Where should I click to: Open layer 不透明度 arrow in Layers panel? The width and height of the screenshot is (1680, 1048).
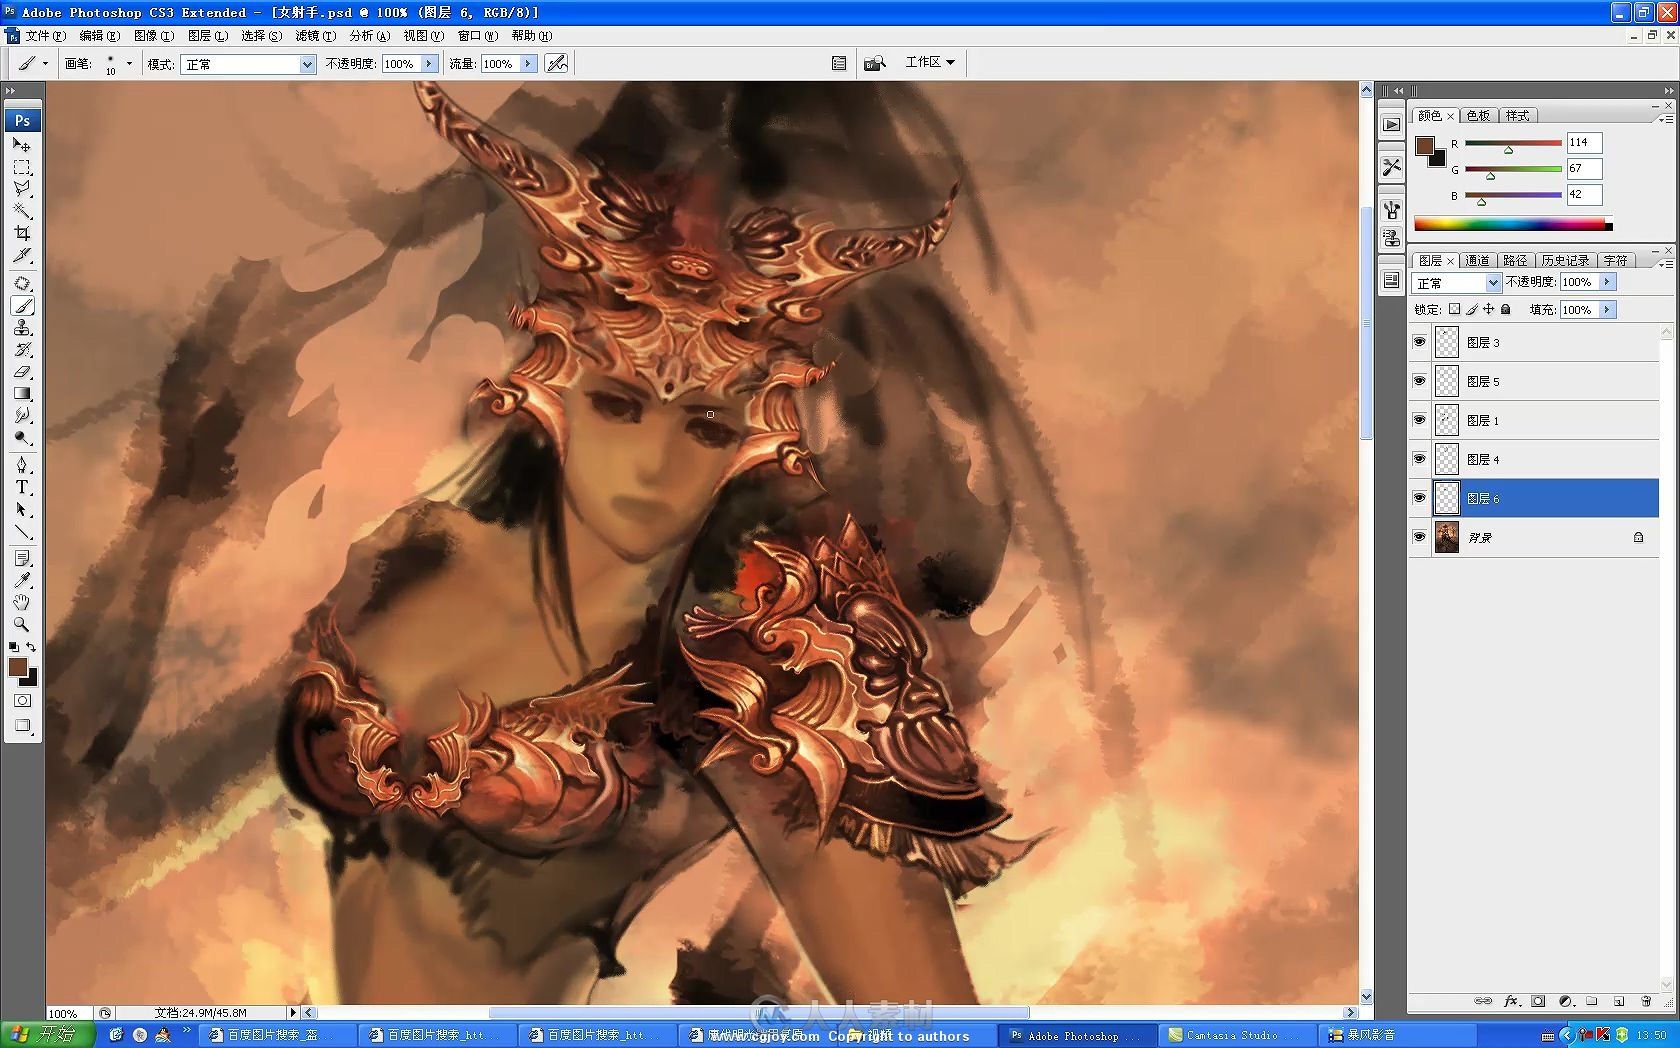click(1607, 282)
